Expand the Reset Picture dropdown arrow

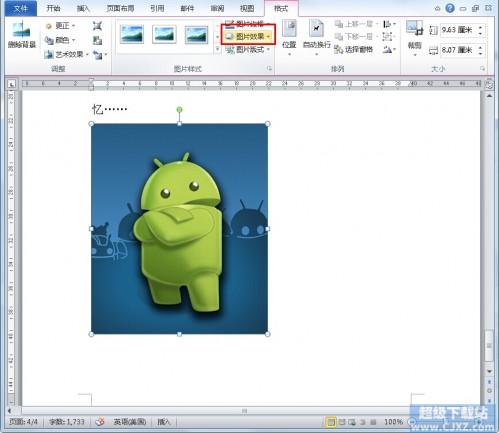(x=106, y=54)
